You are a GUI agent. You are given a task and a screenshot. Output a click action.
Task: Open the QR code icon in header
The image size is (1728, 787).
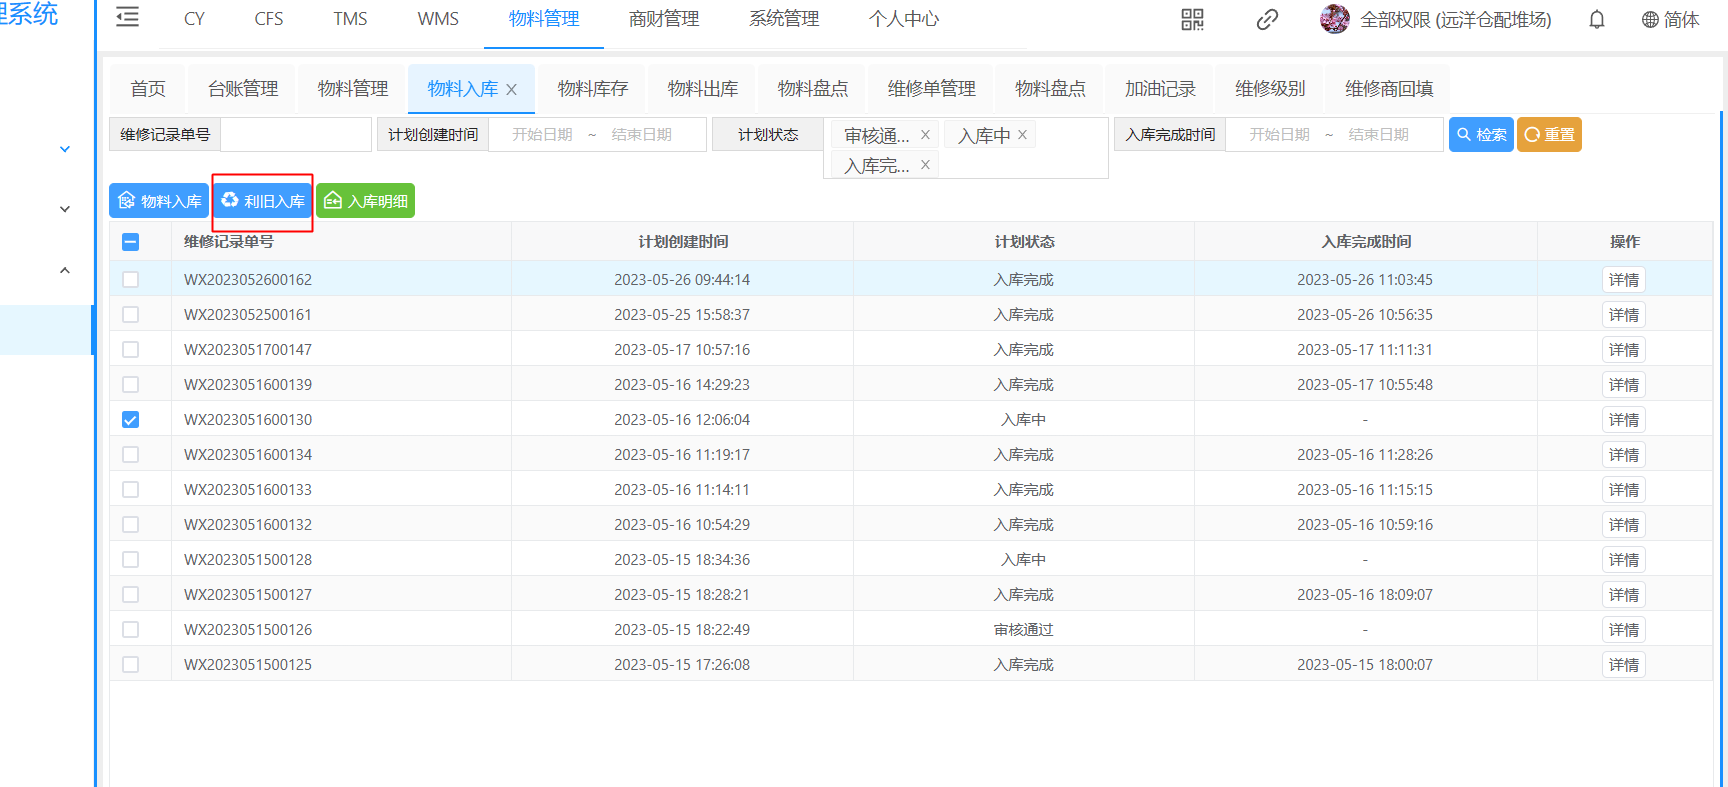[1192, 19]
